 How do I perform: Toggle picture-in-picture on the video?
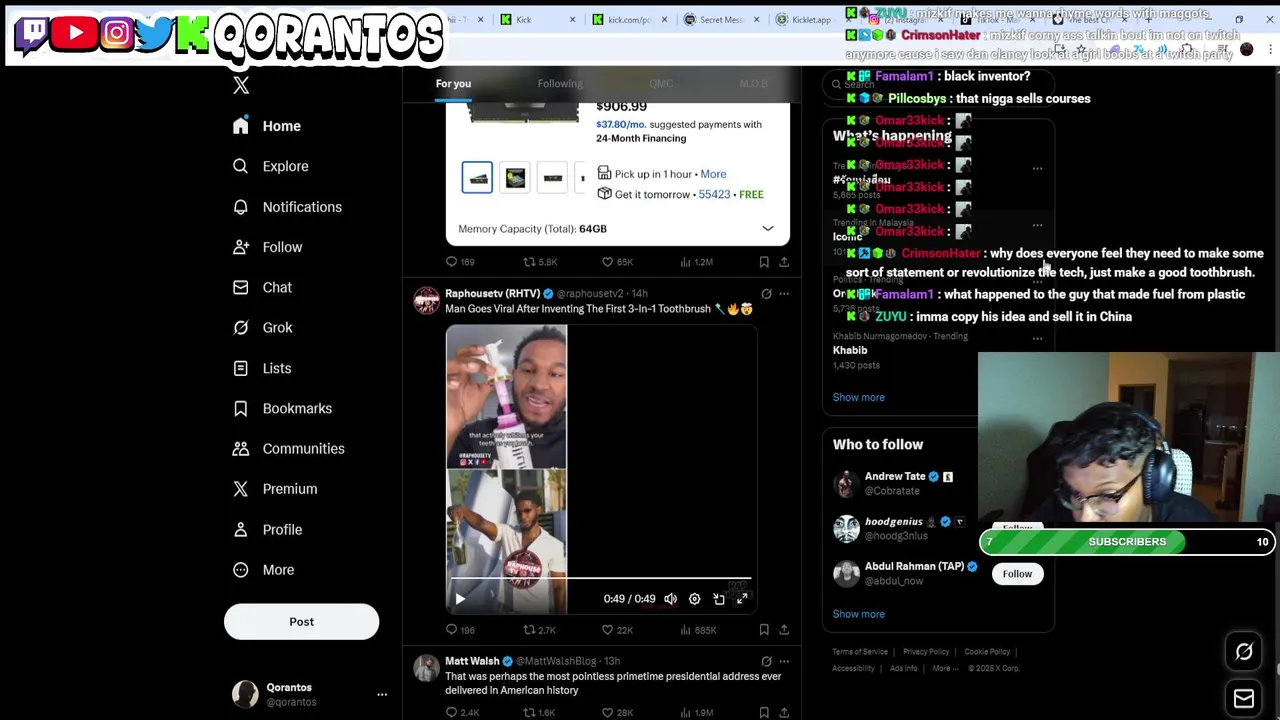pyautogui.click(x=718, y=599)
